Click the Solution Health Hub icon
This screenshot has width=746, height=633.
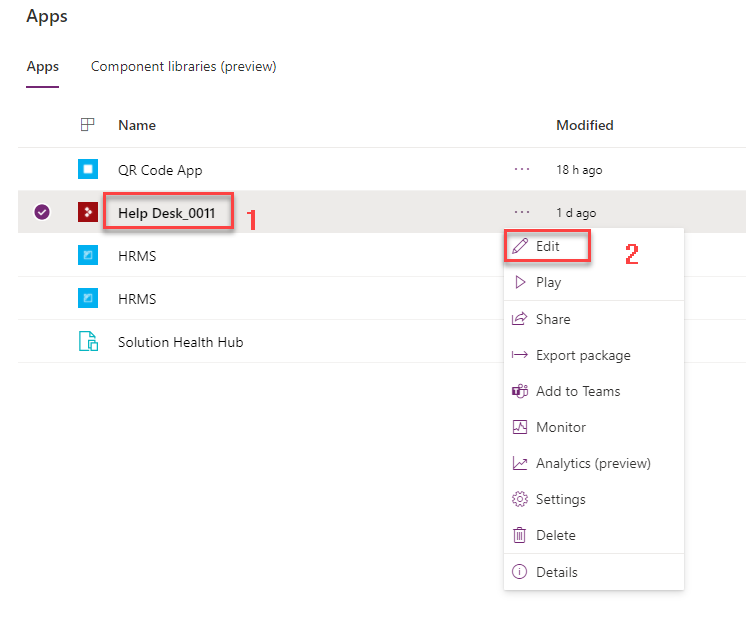88,342
